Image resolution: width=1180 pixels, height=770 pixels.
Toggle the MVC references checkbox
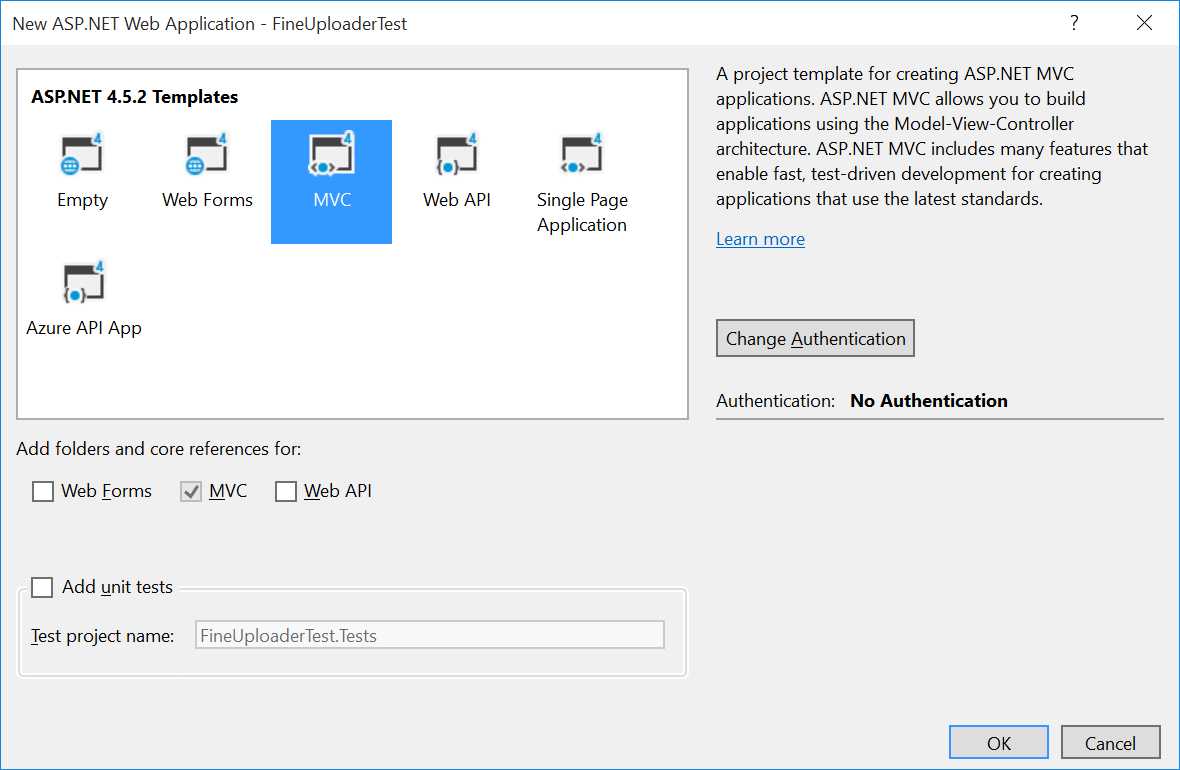191,492
